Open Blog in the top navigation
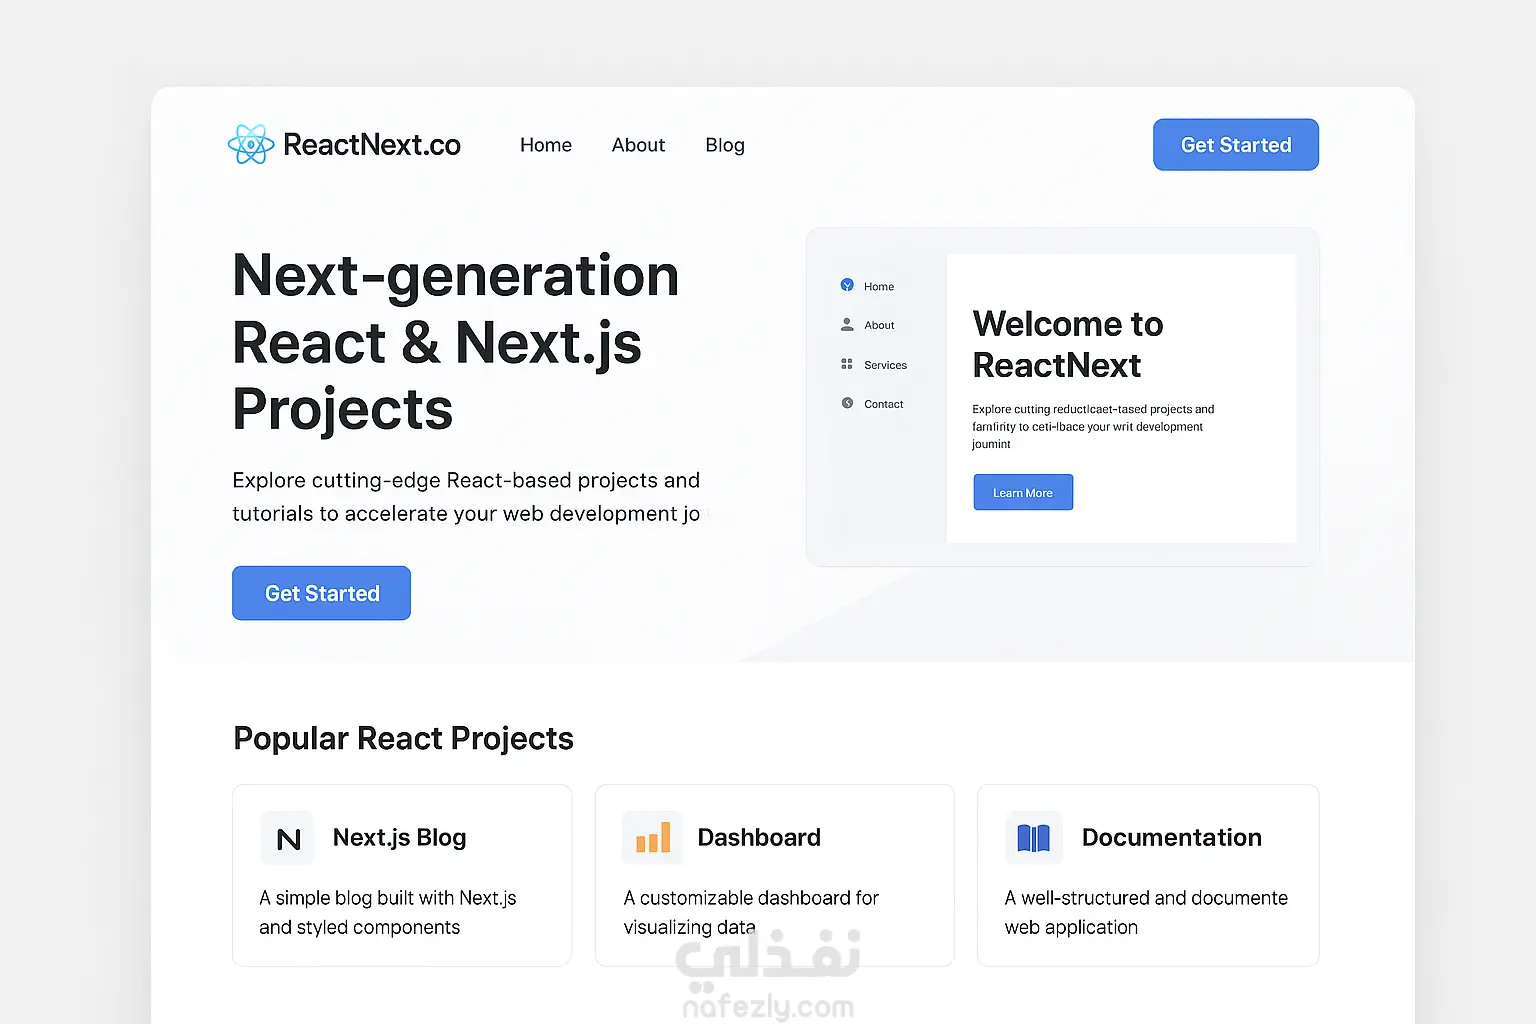This screenshot has width=1536, height=1024. [x=725, y=145]
